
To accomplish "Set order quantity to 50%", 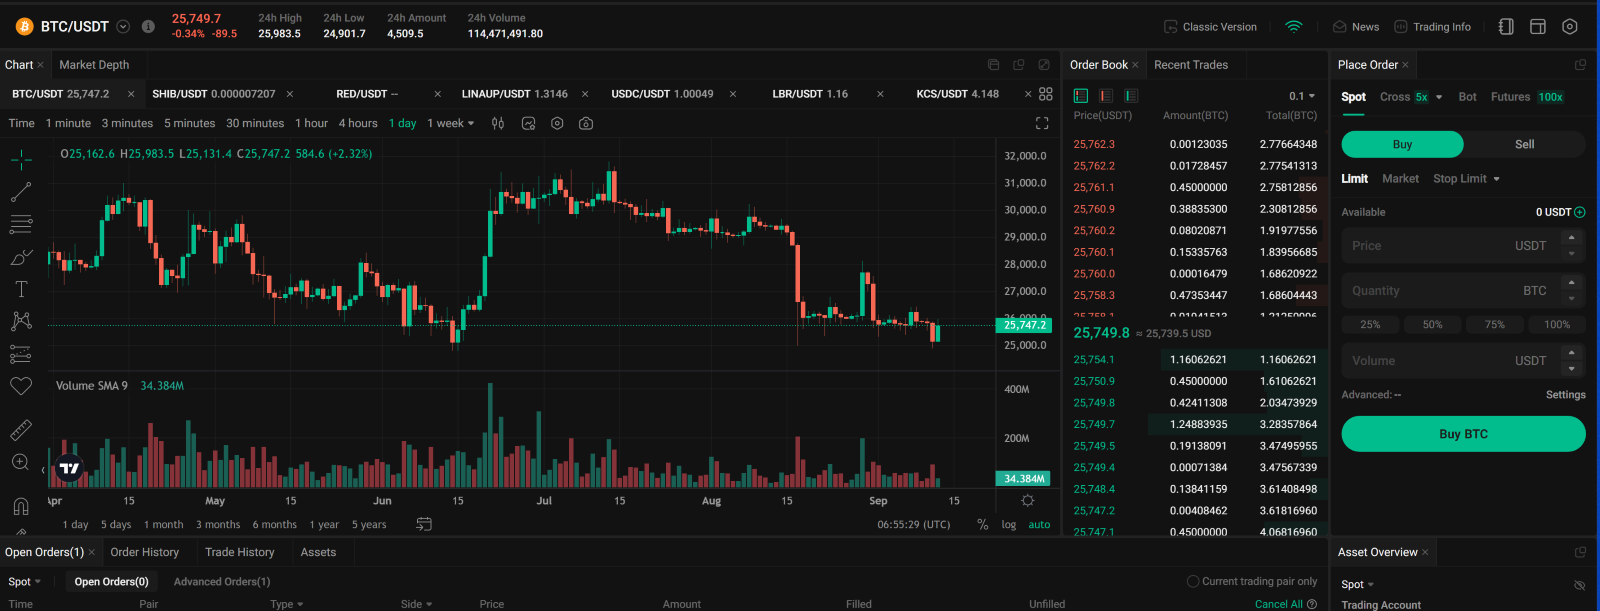I will (x=1432, y=325).
